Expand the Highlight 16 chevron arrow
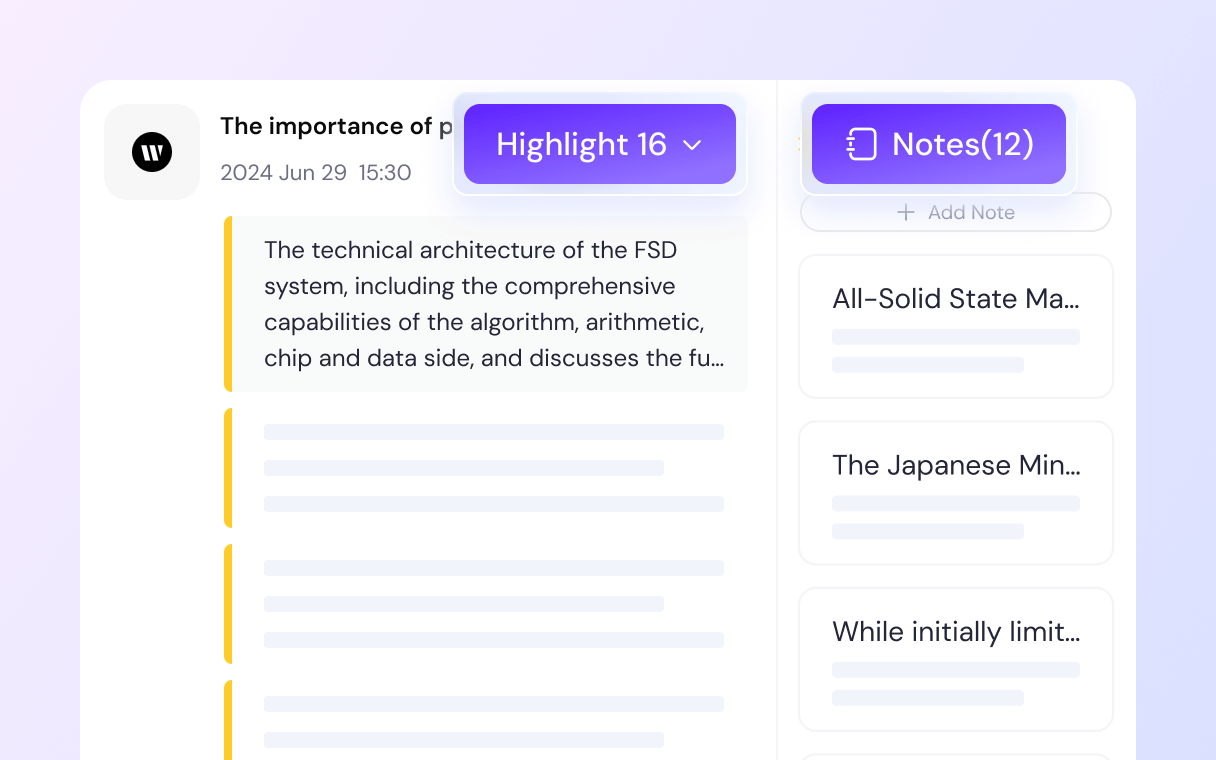1216x760 pixels. point(692,145)
